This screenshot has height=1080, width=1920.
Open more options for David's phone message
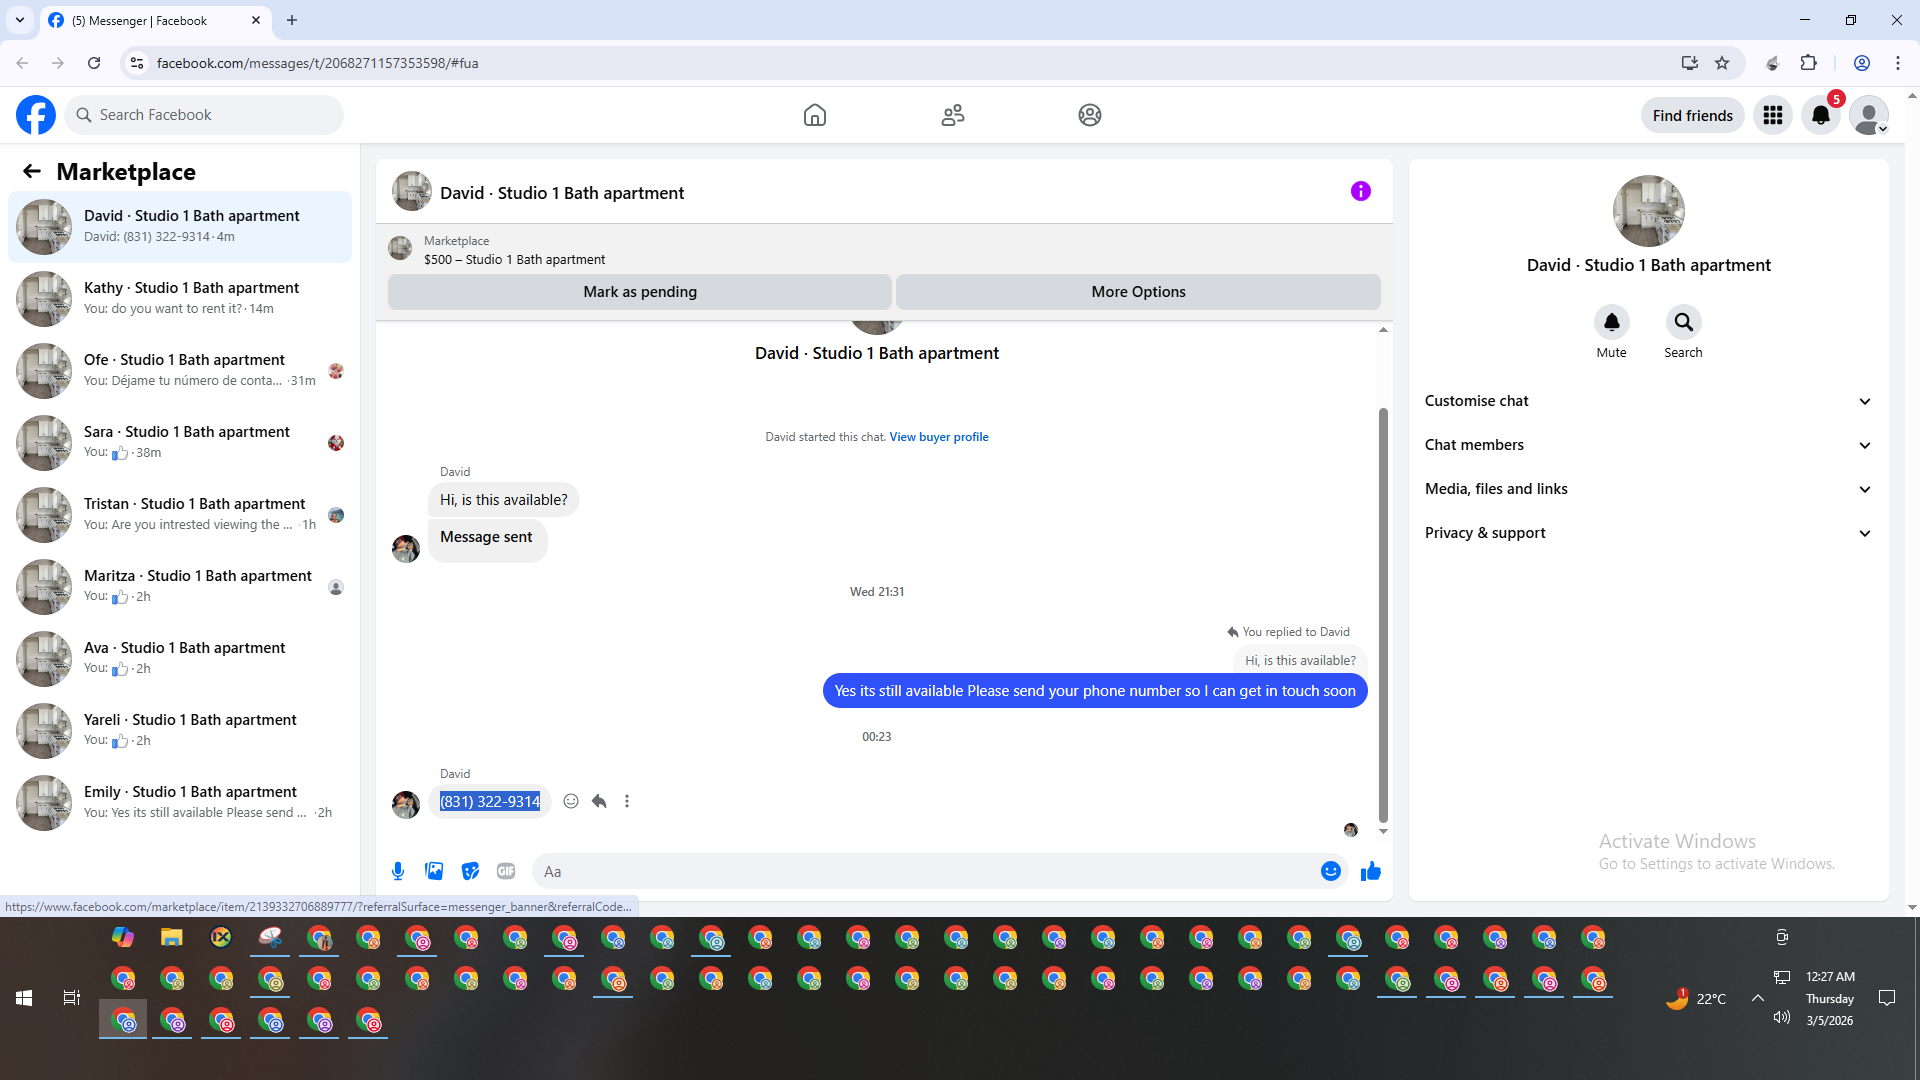tap(627, 801)
